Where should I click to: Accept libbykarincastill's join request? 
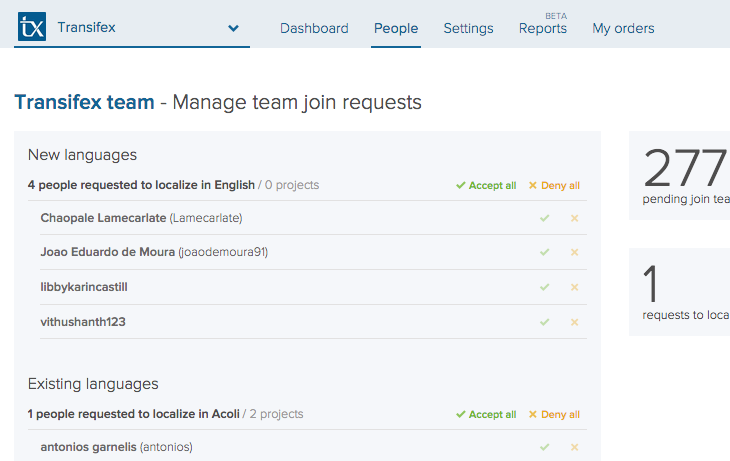[544, 287]
